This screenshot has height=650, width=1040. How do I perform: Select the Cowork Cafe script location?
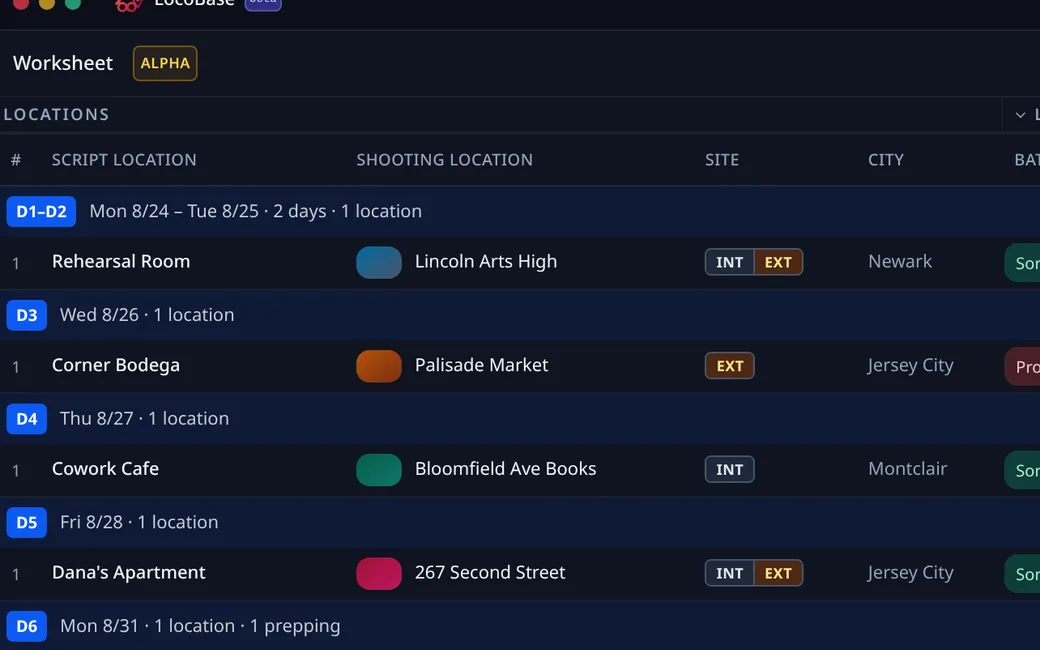click(x=105, y=469)
